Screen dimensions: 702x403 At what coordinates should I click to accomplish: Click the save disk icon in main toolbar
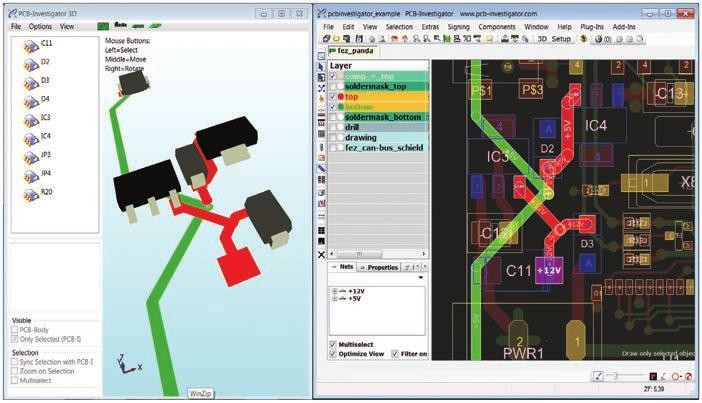point(359,39)
